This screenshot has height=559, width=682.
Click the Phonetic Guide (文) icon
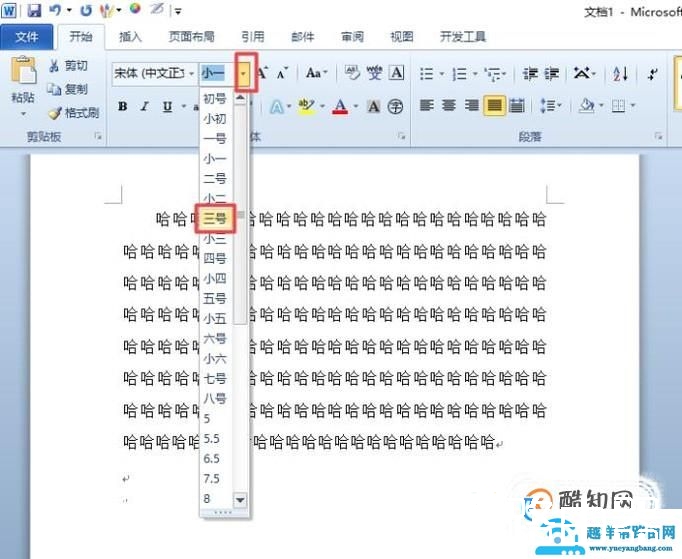(x=374, y=73)
